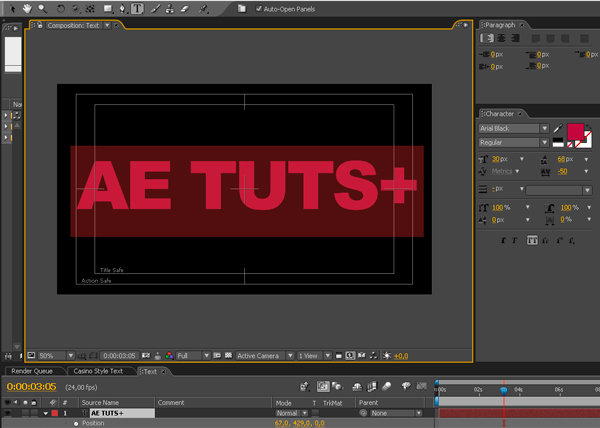Screen dimensions: 600x428
Task: Click the +0,0 exposure value
Action: 401,356
